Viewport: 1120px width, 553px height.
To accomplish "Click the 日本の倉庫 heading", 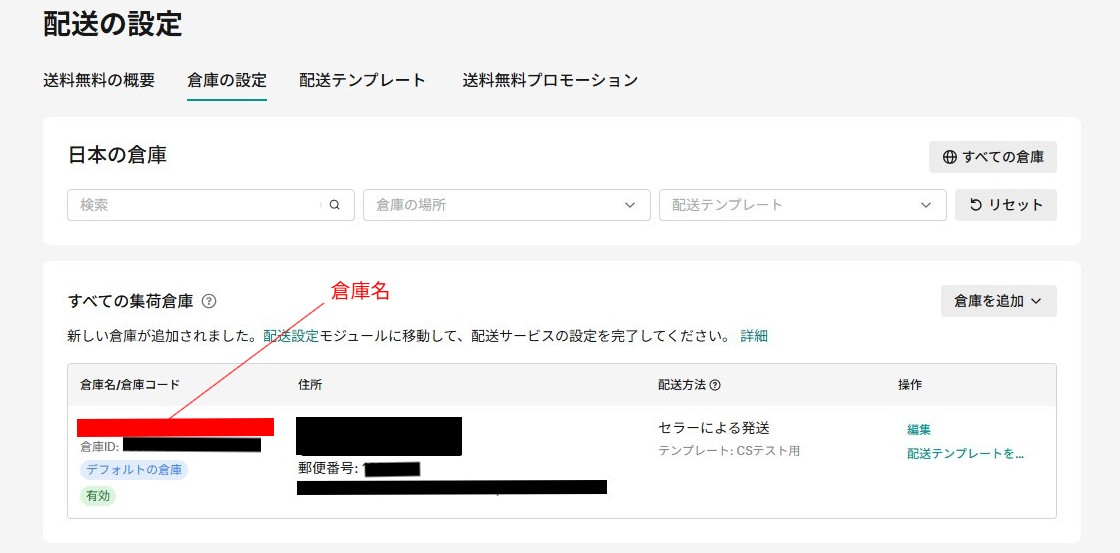I will click(x=117, y=155).
